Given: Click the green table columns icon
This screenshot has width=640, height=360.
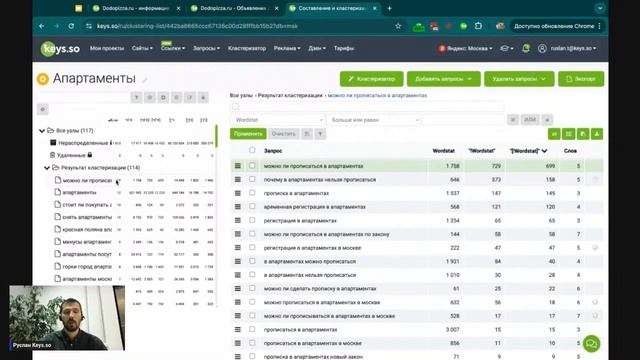Looking at the screenshot, I should 568,134.
